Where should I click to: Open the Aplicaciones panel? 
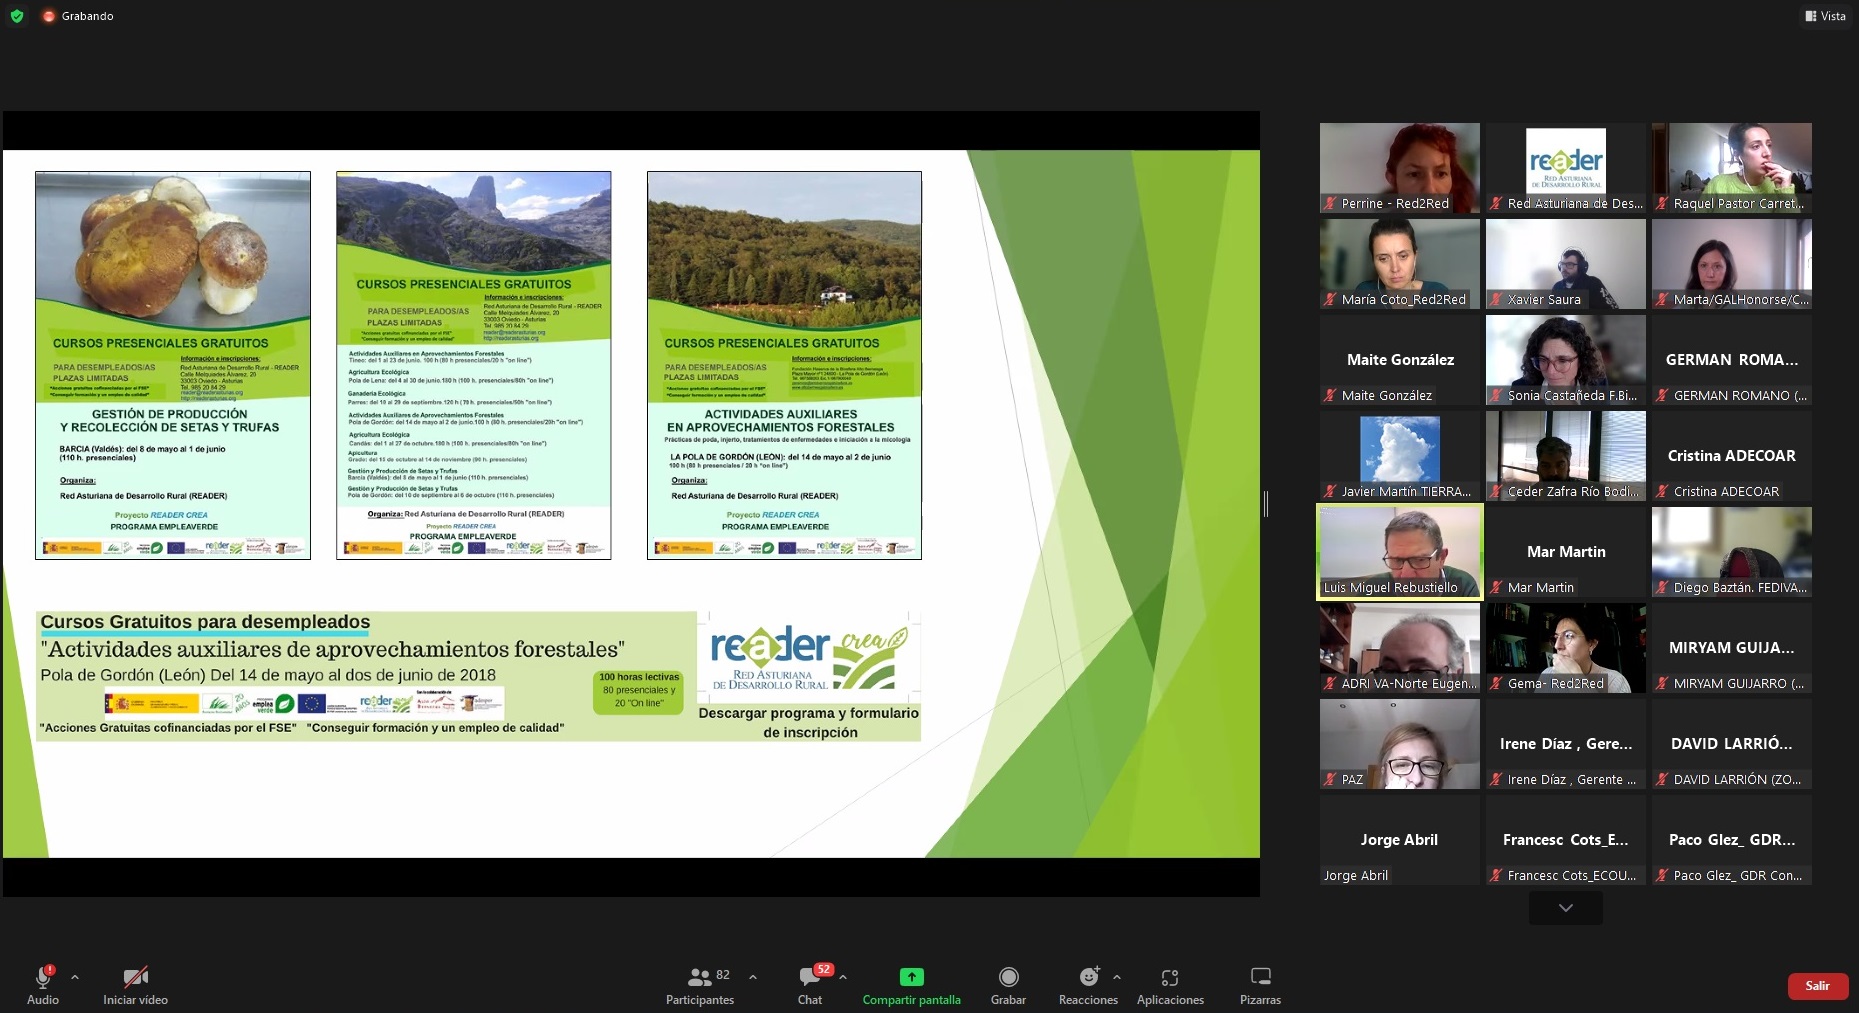coord(1170,977)
